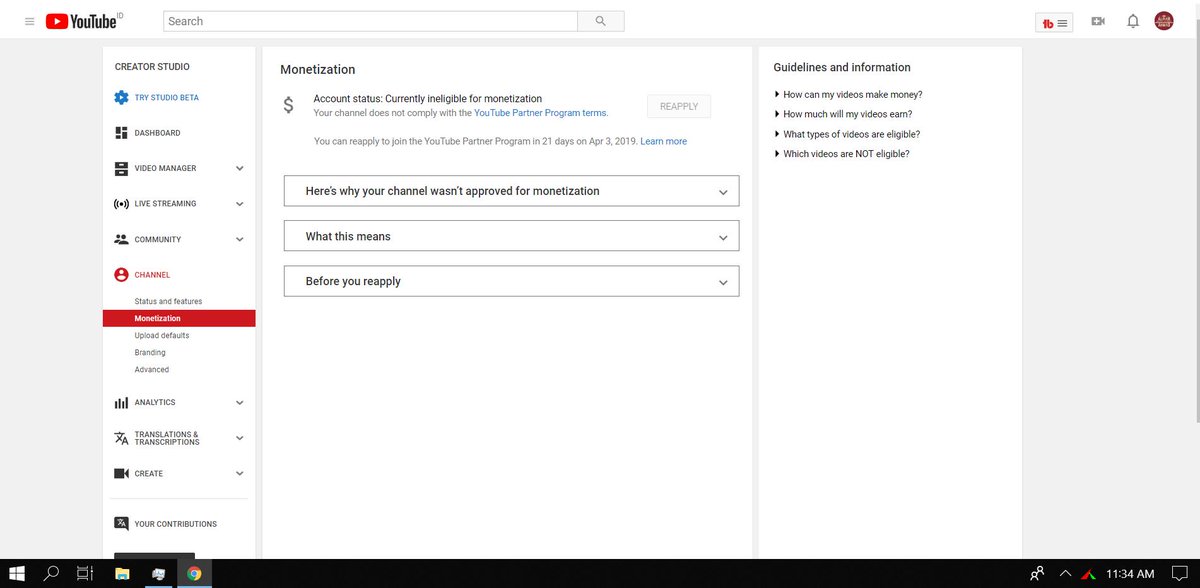Focus the YouTube search field
This screenshot has height=588, width=1200.
(370, 21)
